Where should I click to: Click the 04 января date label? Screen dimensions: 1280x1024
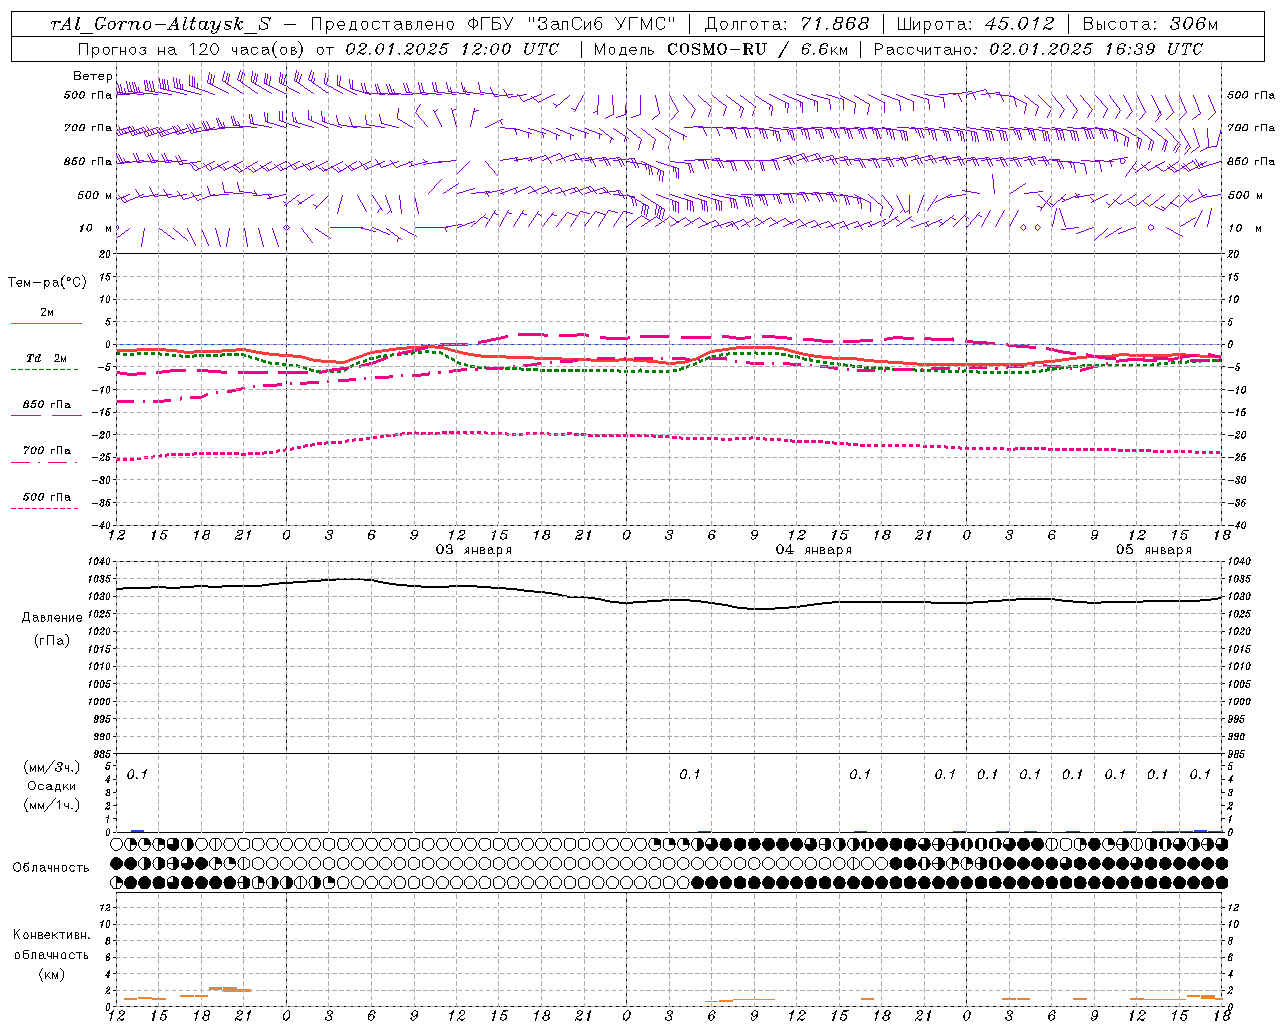click(814, 550)
